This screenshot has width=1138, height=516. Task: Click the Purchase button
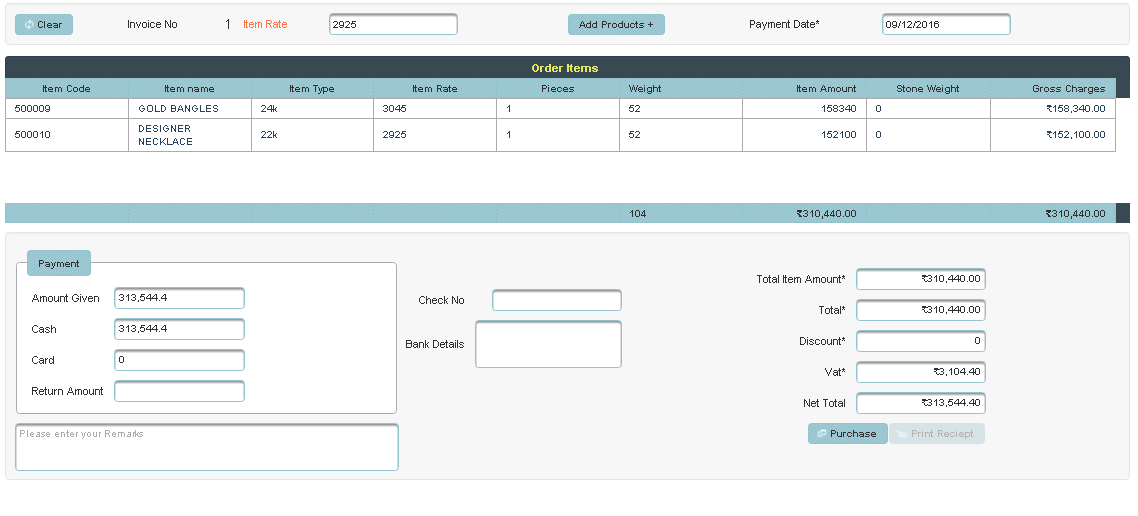coord(847,434)
